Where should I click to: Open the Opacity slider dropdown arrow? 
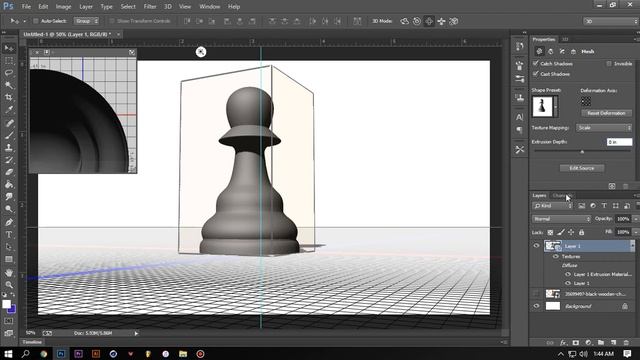635,219
